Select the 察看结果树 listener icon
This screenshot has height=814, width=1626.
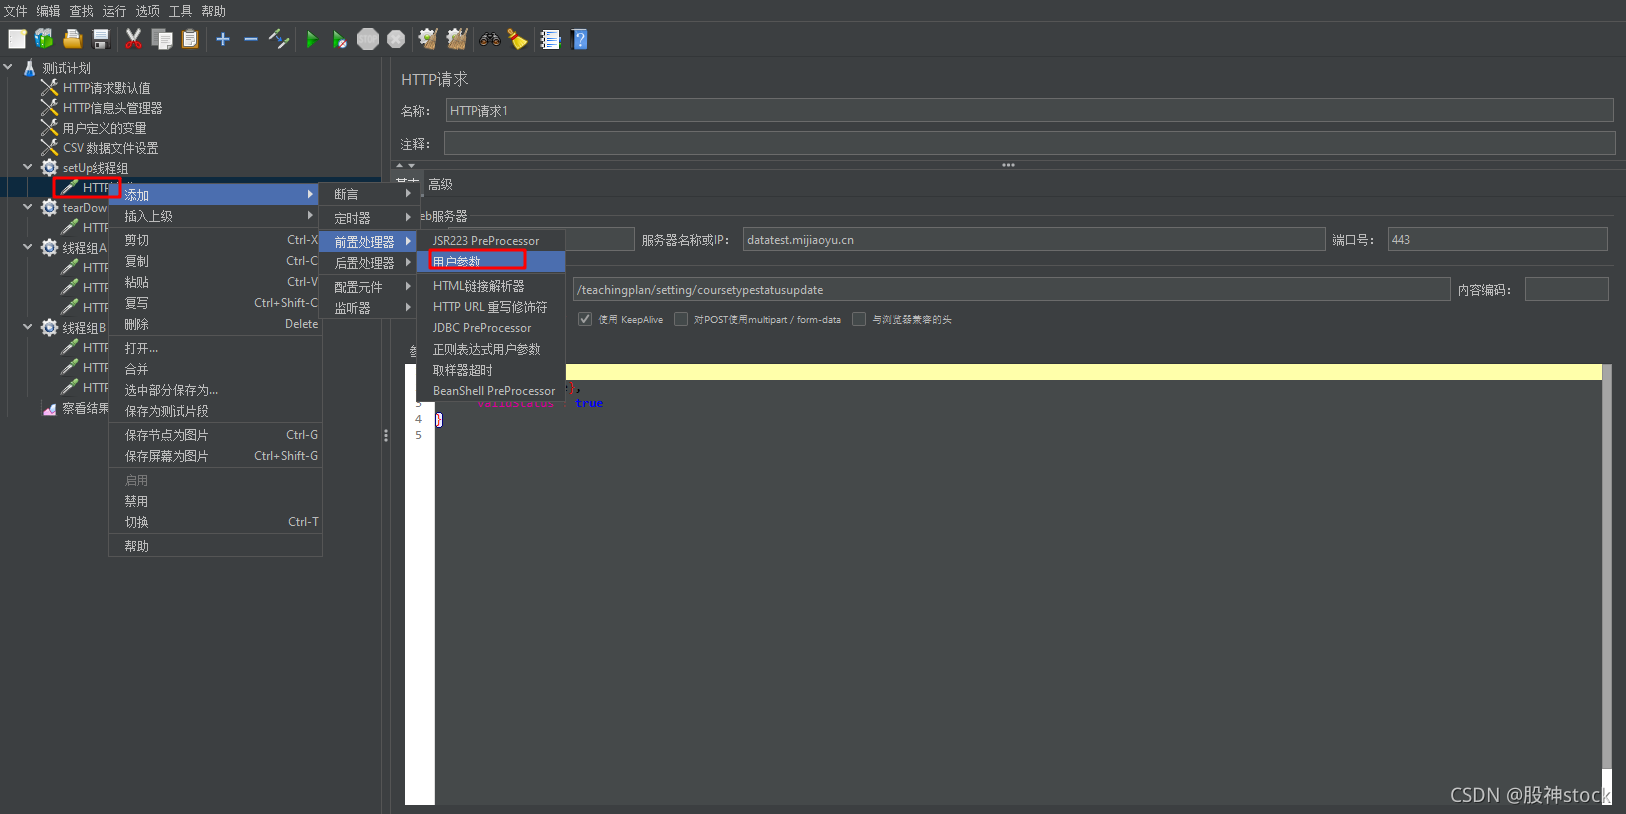(49, 408)
